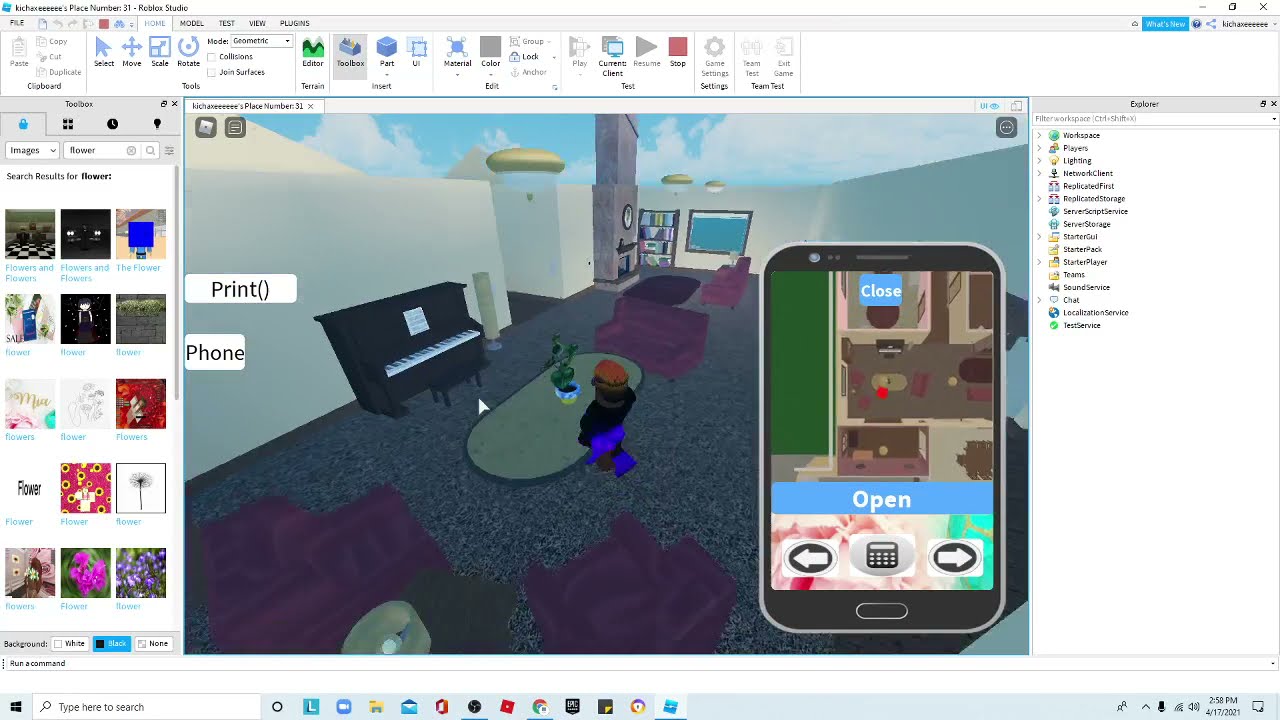
Task: Expand the Players tree node
Action: point(1039,148)
